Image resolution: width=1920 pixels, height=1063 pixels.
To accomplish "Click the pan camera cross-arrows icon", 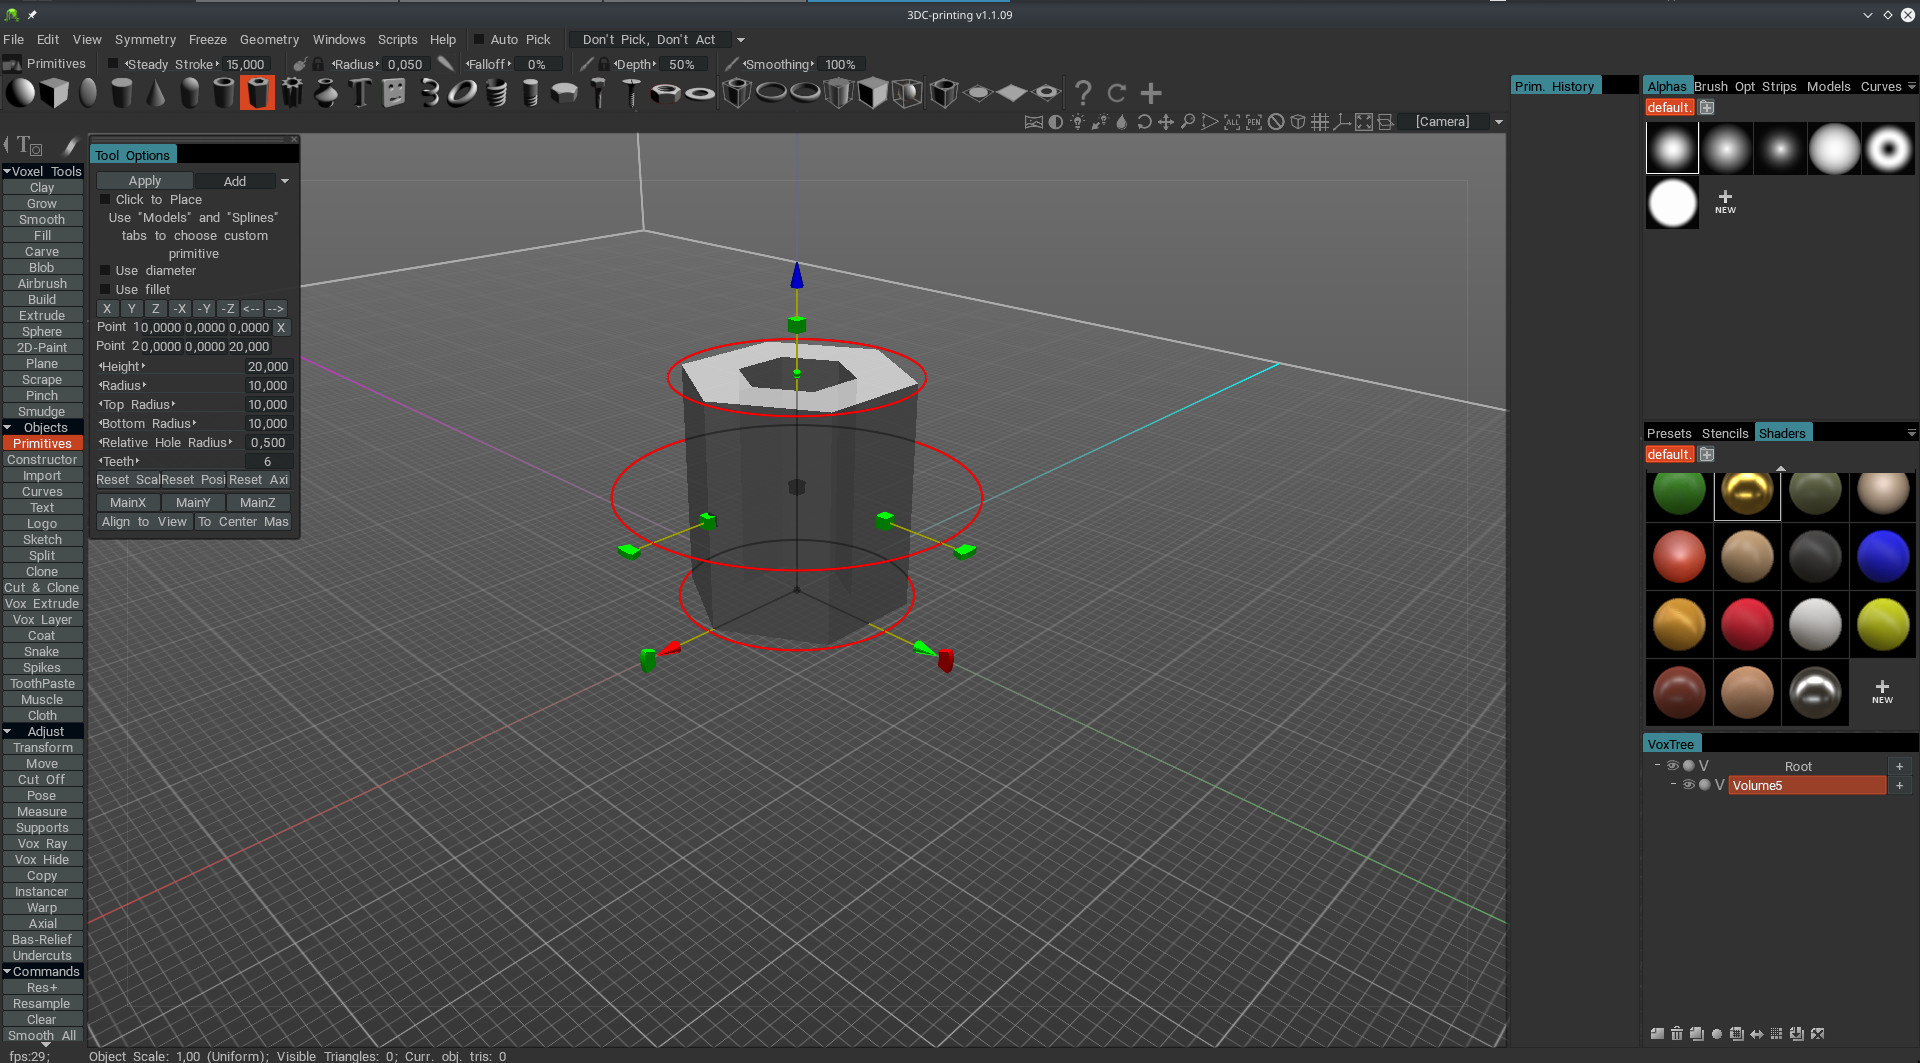I will (1166, 122).
